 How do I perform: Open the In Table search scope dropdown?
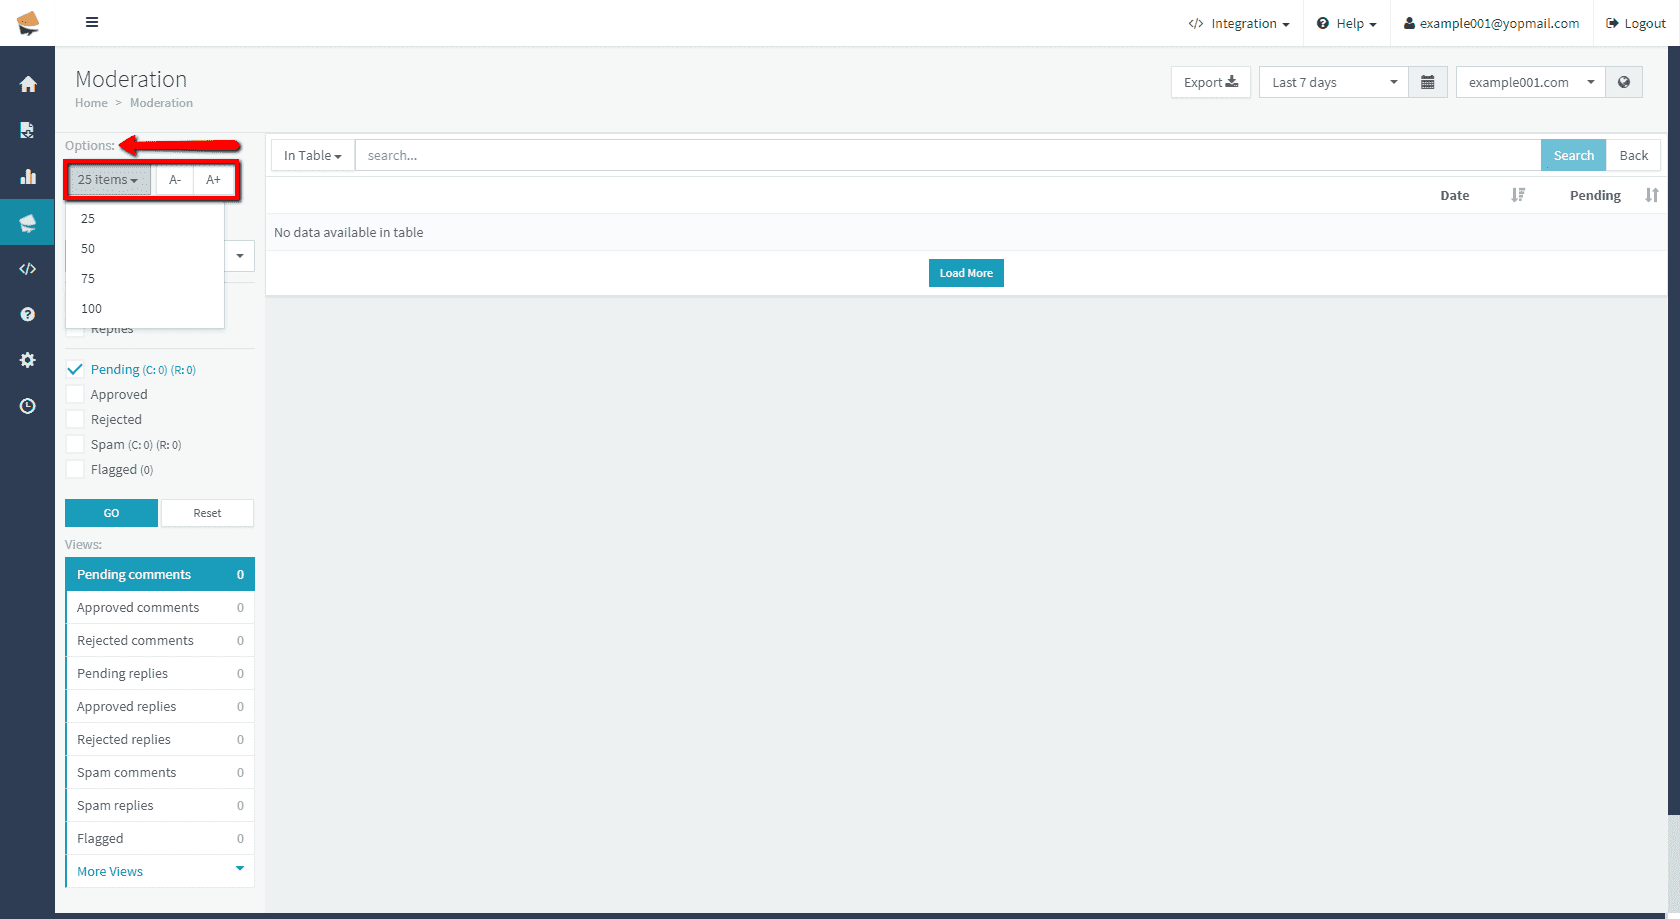click(x=312, y=155)
